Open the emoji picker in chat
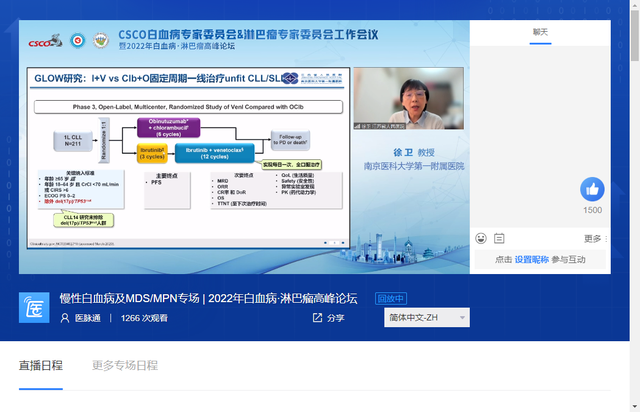 click(x=481, y=238)
